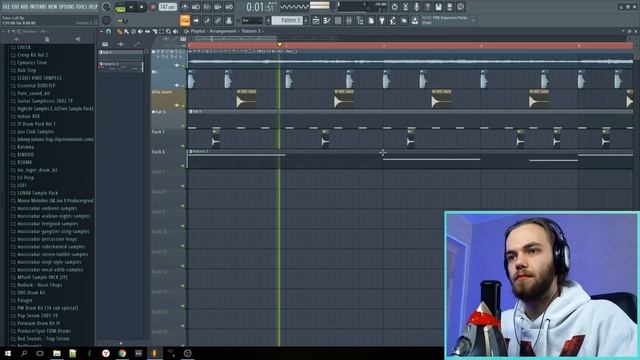Click the help question mark icon
The height and width of the screenshot is (360, 640).
click(x=427, y=7)
